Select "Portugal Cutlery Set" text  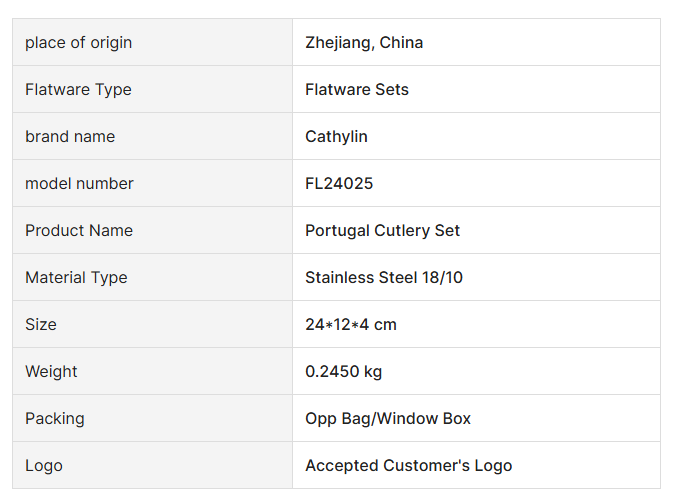[382, 230]
